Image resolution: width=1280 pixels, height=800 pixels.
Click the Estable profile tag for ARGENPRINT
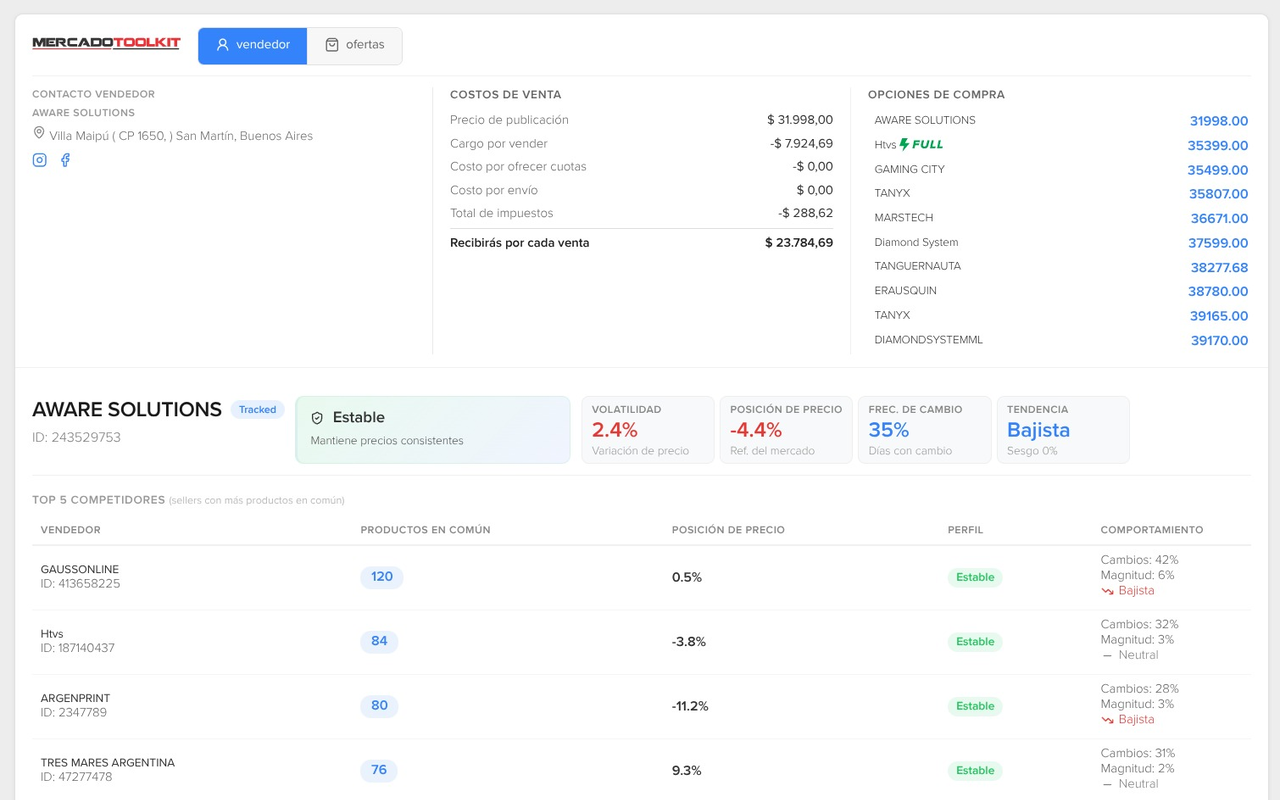pos(975,706)
